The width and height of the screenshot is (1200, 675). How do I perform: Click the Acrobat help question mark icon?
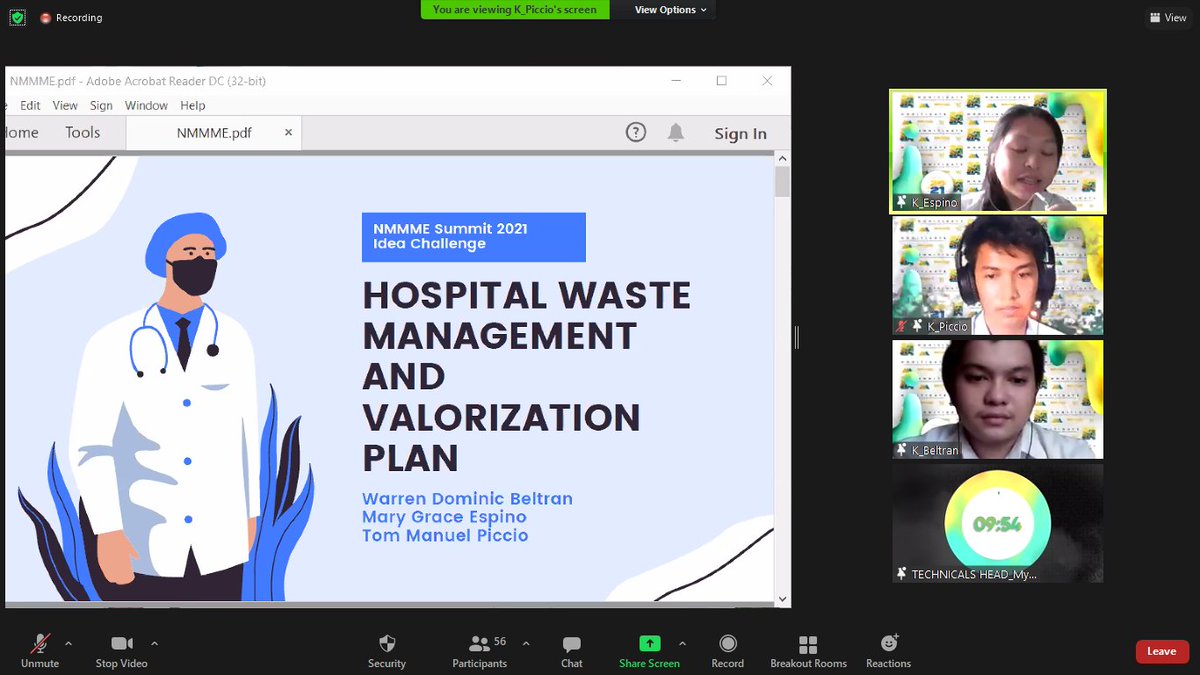(636, 132)
